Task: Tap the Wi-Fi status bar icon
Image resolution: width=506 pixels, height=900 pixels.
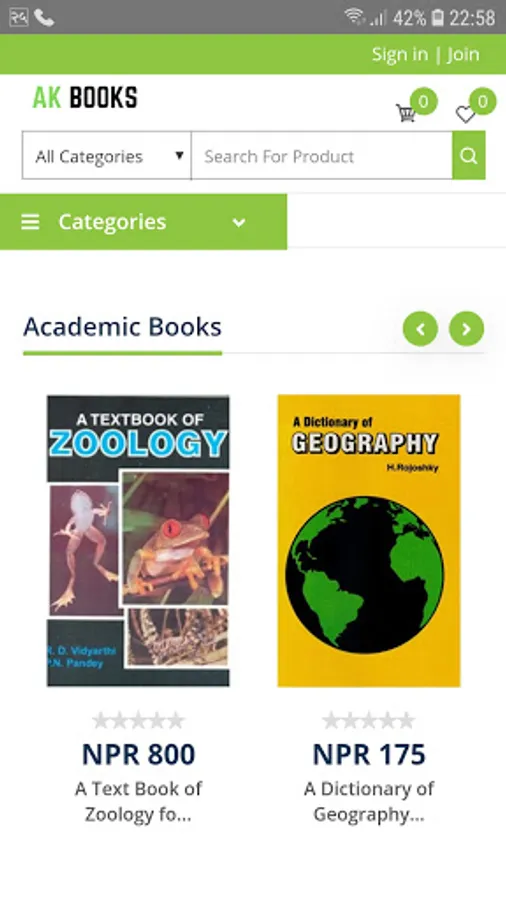Action: point(355,17)
